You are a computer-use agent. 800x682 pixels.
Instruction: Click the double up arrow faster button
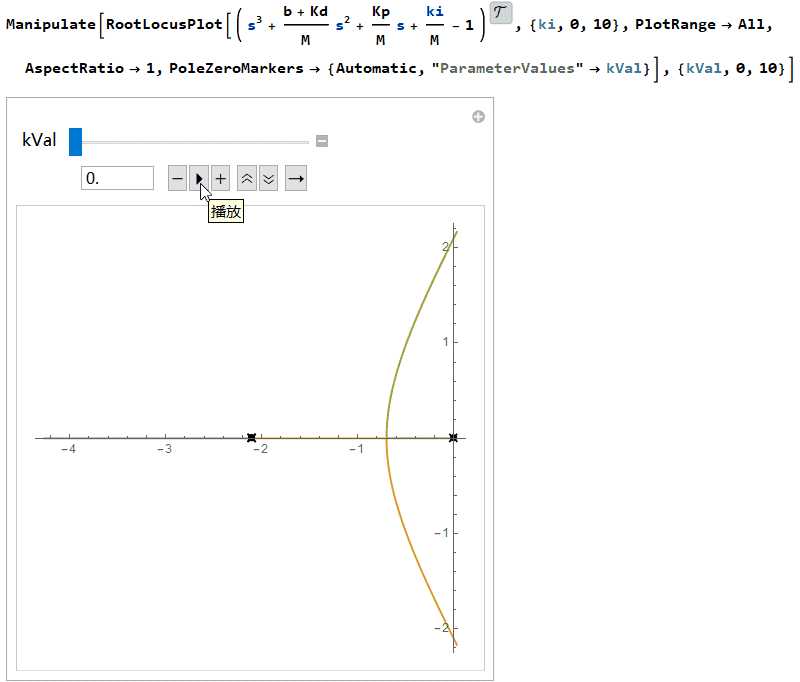247,179
